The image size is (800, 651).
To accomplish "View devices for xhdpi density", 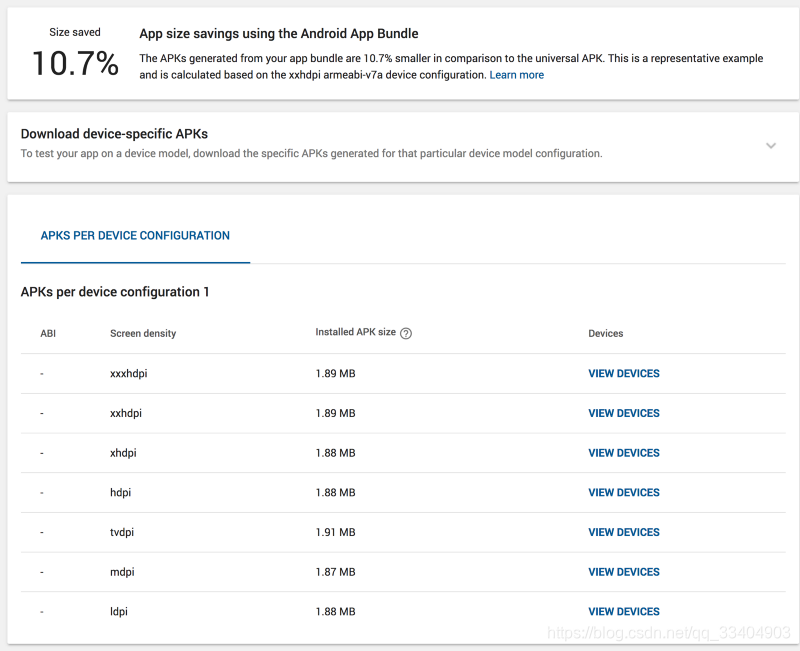I will (x=623, y=453).
